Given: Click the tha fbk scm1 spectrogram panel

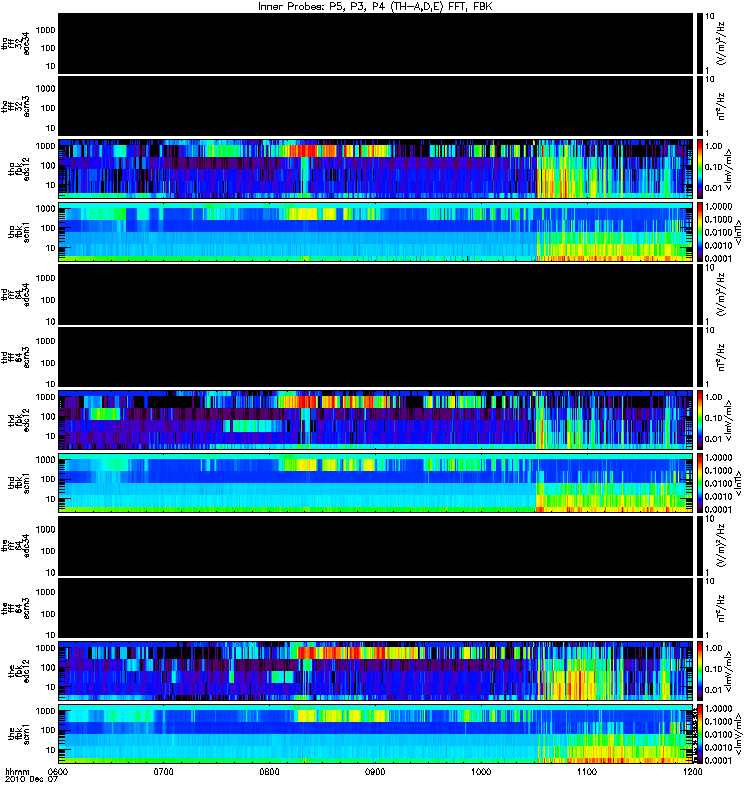Looking at the screenshot, I should tap(376, 232).
